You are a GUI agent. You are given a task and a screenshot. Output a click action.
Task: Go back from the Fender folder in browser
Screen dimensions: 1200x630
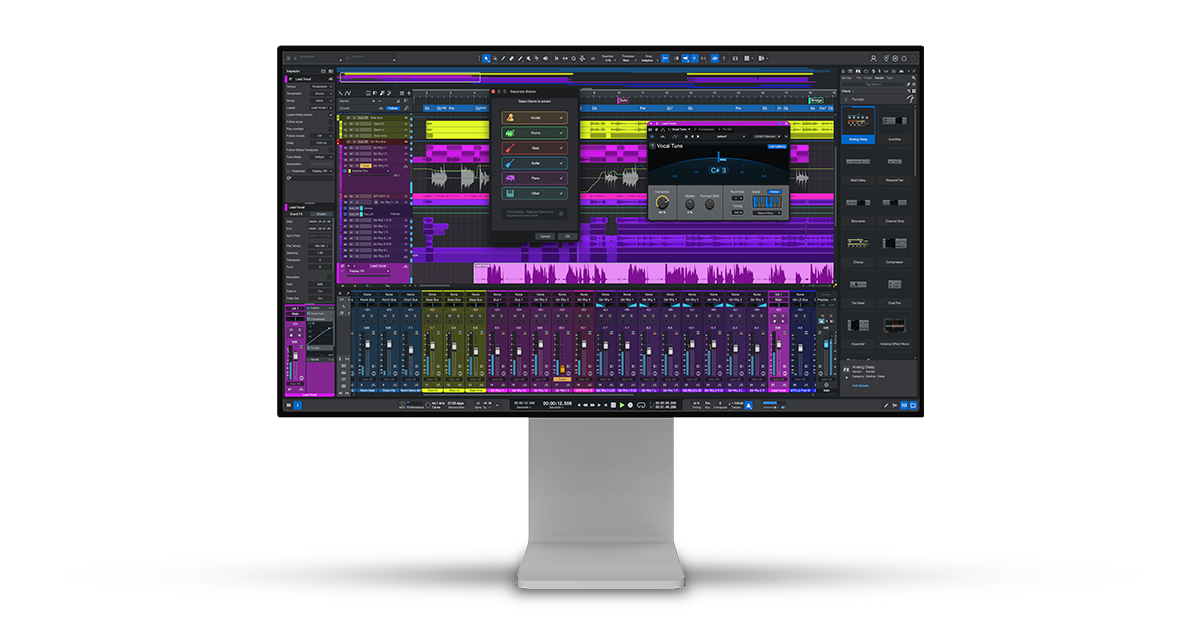click(x=846, y=99)
